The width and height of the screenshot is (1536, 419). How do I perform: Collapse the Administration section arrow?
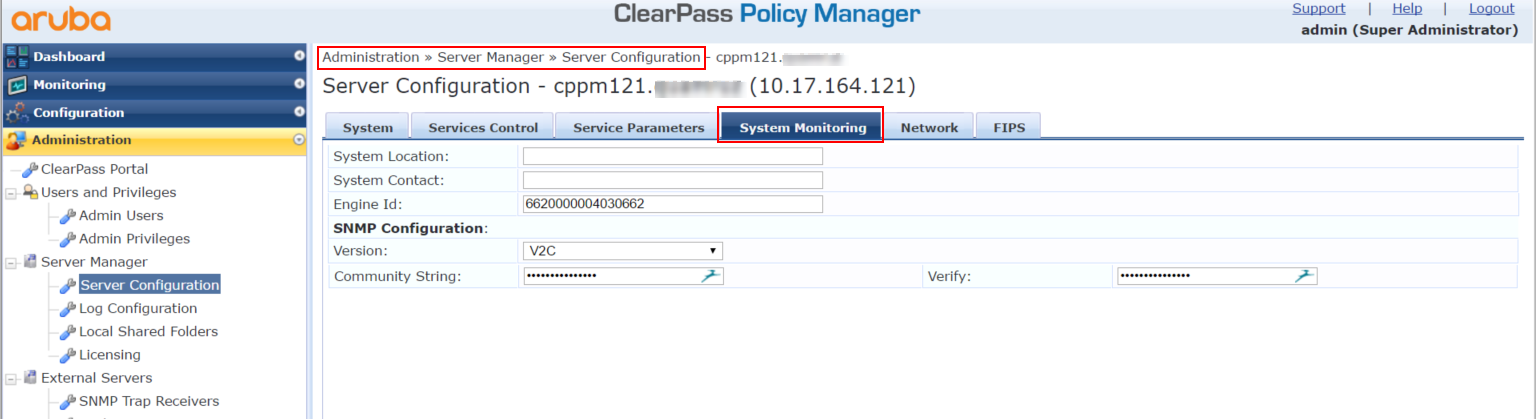click(x=299, y=140)
